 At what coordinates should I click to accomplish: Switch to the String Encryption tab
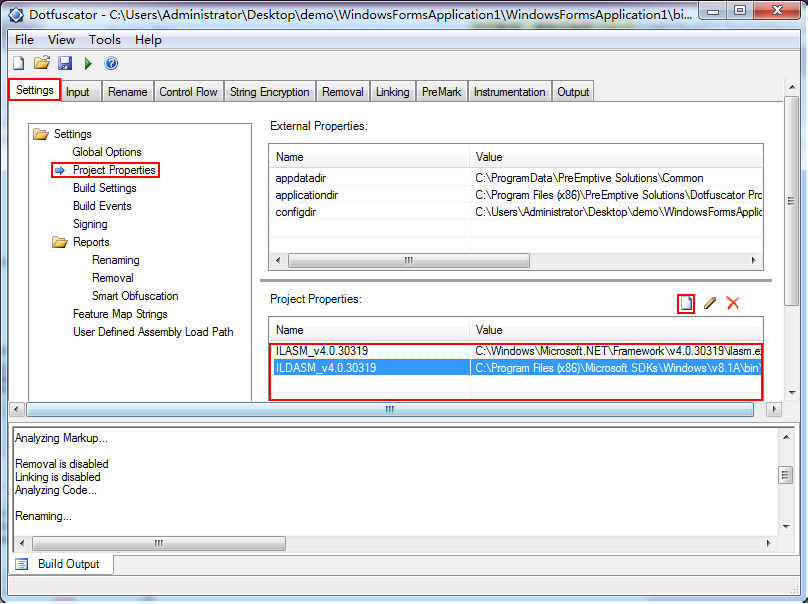pyautogui.click(x=270, y=92)
